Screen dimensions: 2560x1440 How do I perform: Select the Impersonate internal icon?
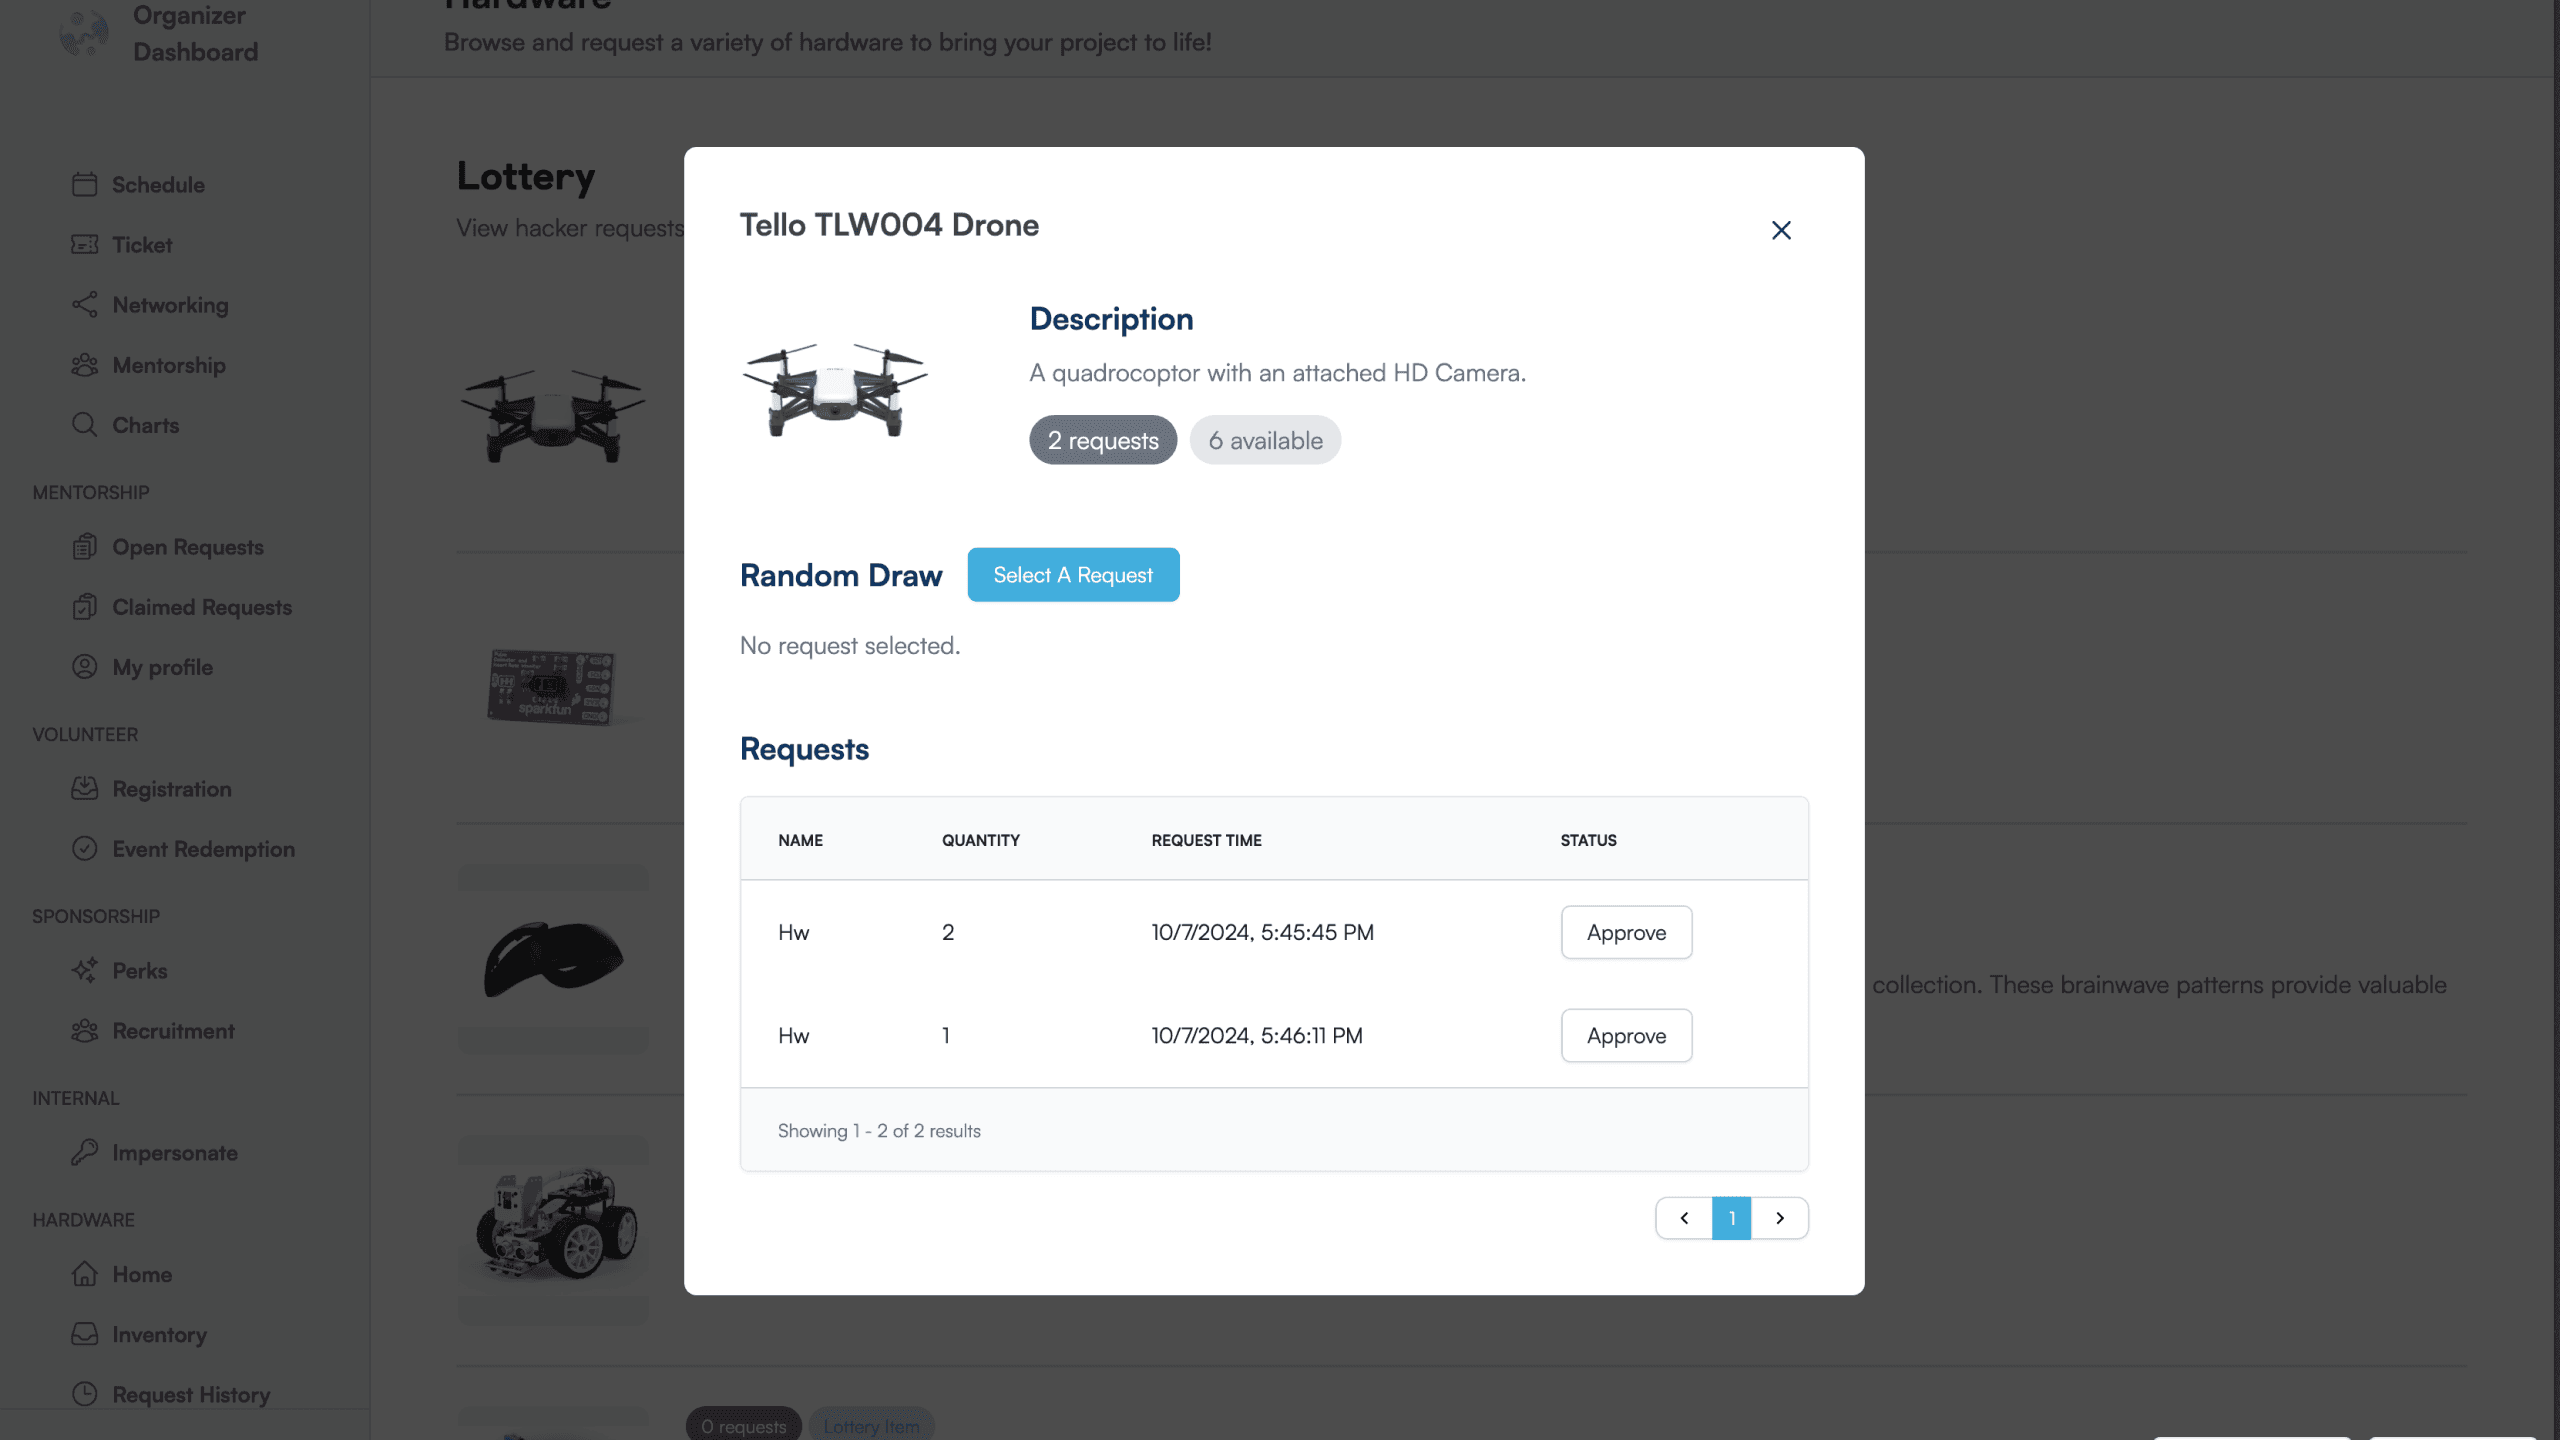(83, 1150)
